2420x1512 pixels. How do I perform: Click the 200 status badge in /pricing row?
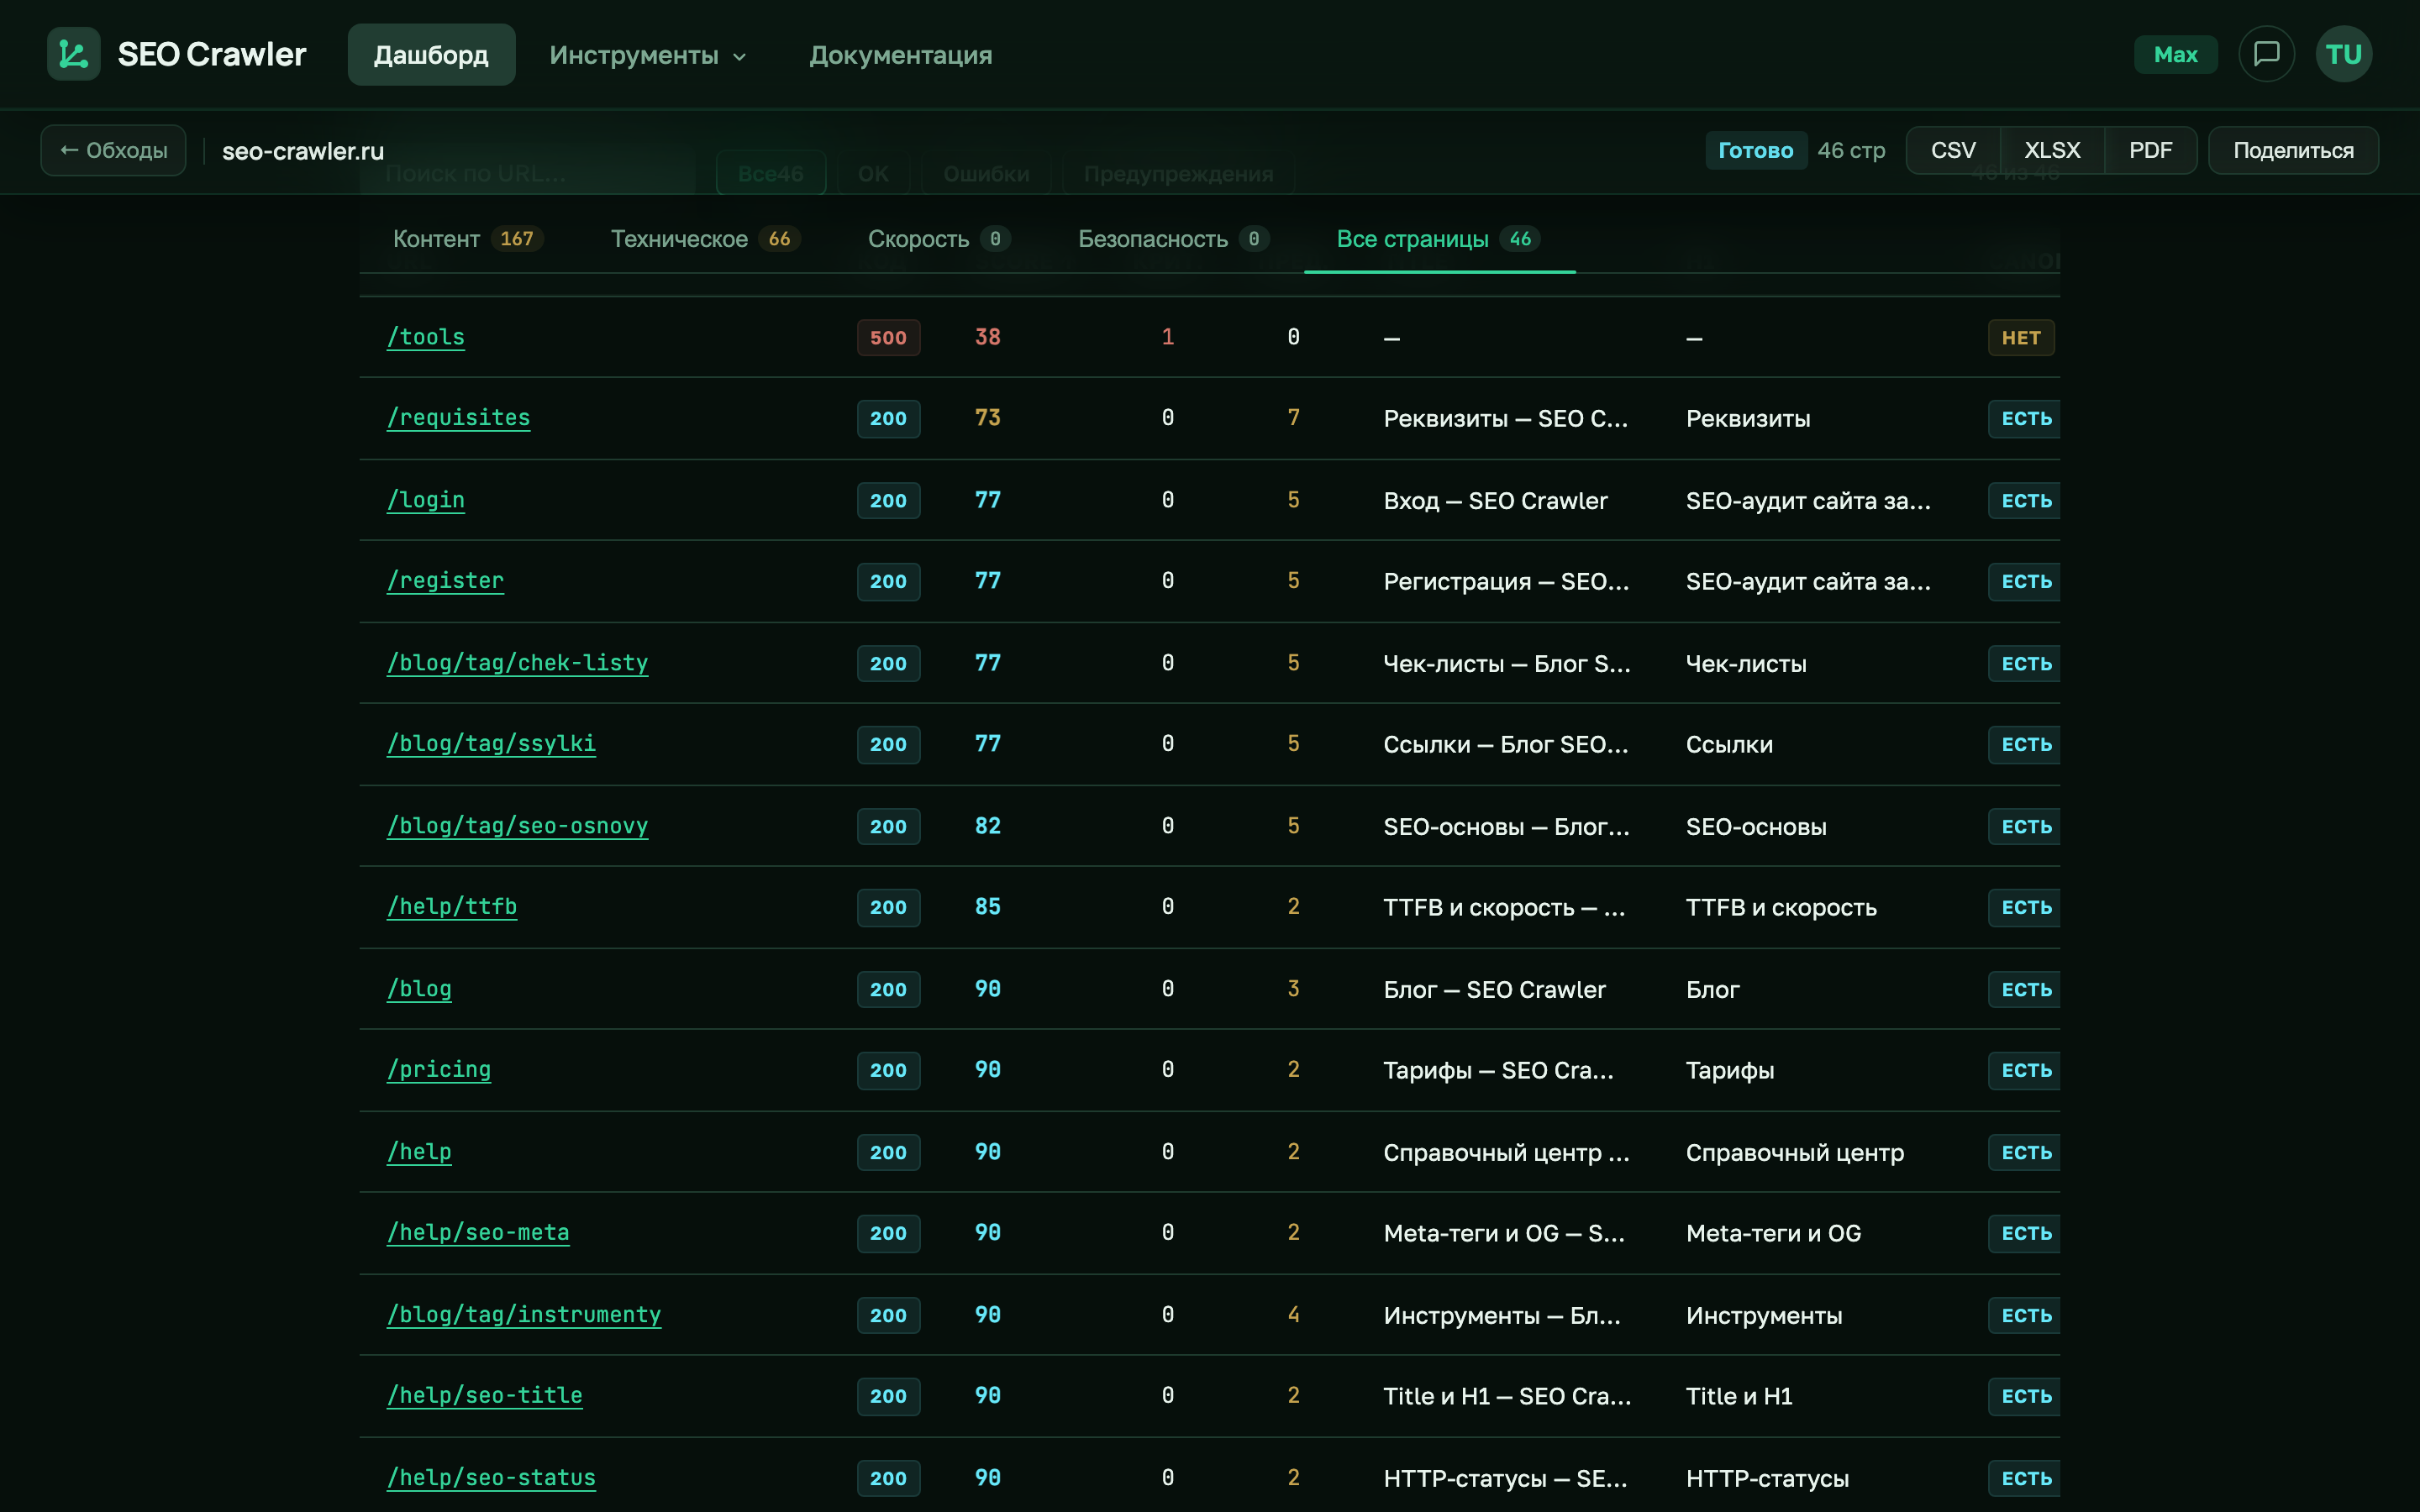tap(888, 1071)
